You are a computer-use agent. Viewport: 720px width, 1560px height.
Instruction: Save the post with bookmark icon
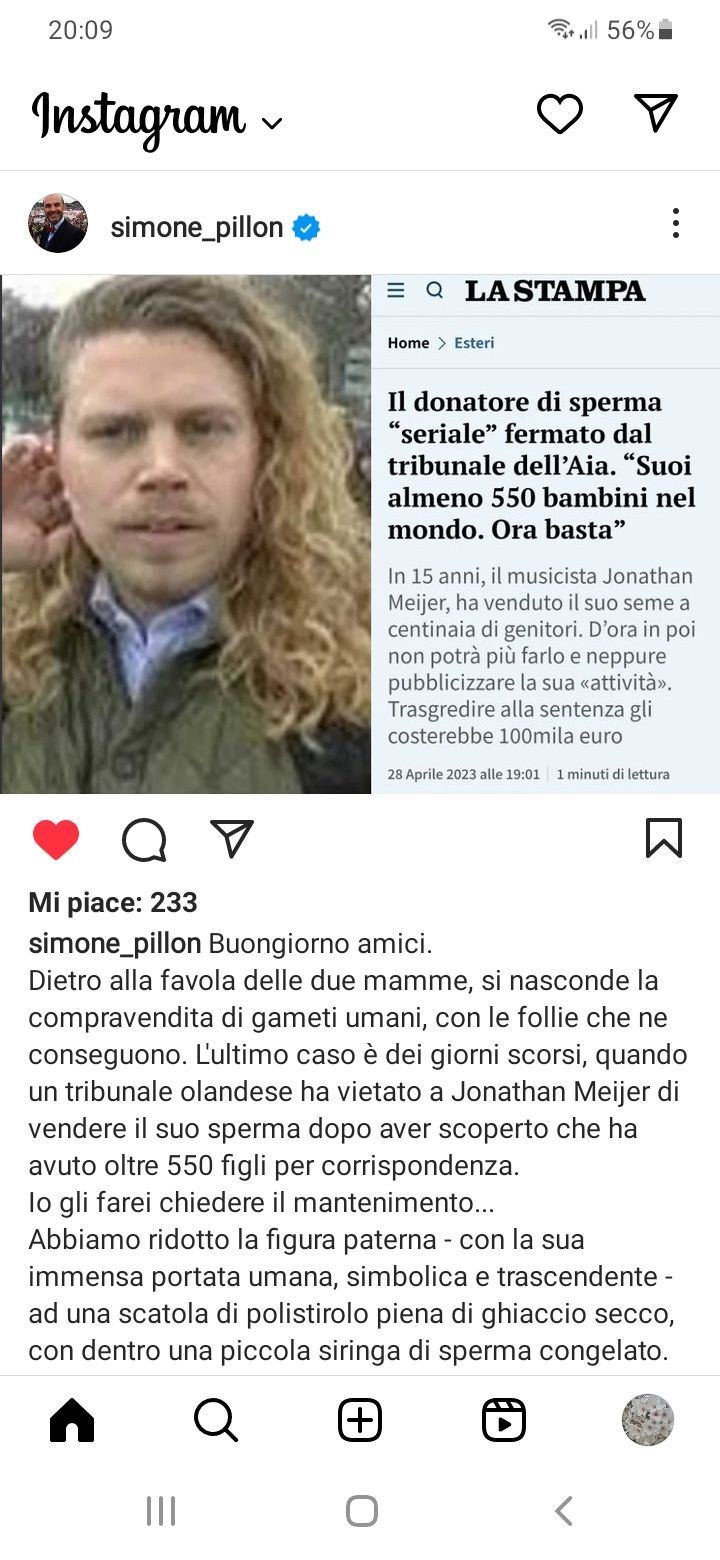664,838
